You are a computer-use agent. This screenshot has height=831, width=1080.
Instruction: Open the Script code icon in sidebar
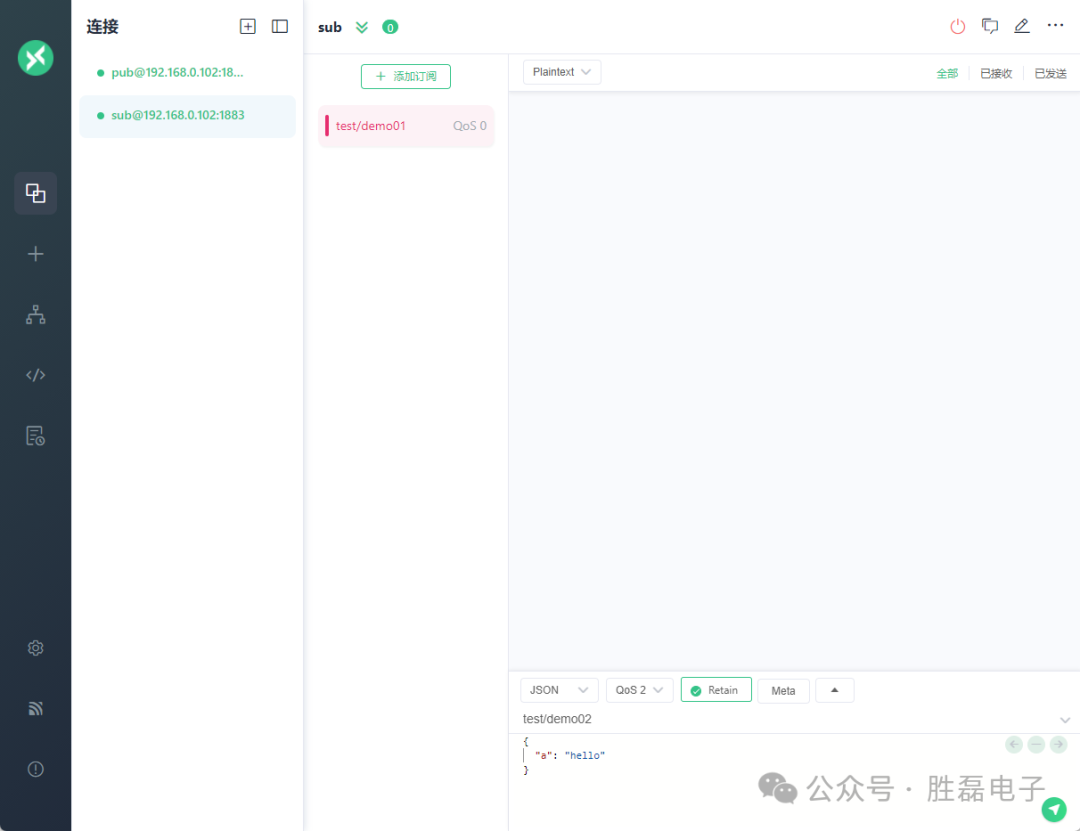tap(35, 375)
